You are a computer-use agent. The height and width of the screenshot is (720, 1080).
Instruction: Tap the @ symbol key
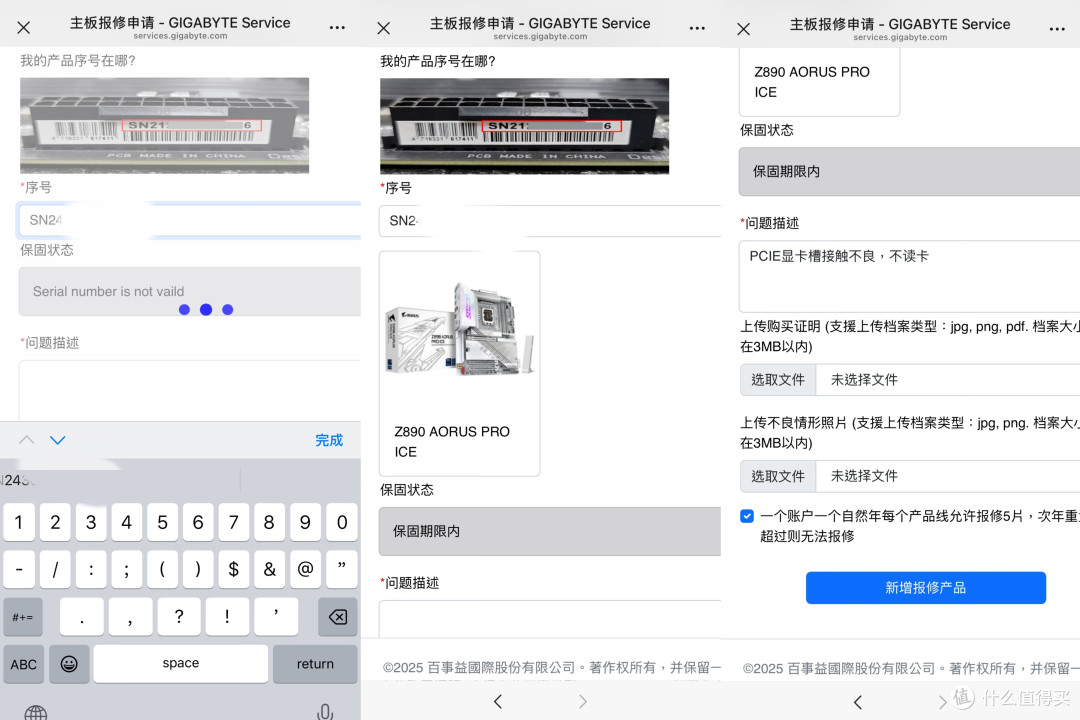point(305,569)
